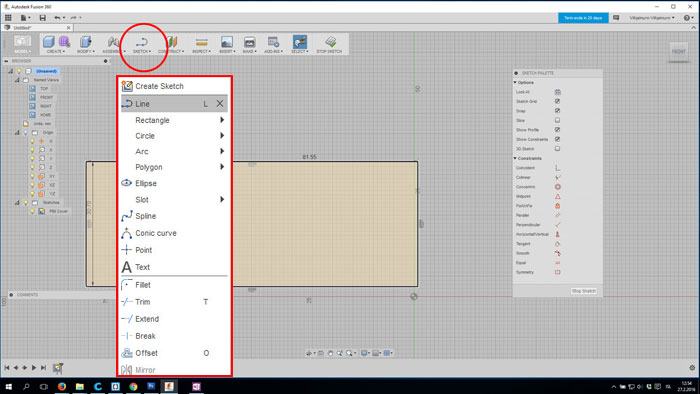Open the Model workspace switcher
The width and height of the screenshot is (700, 394).
[22, 44]
